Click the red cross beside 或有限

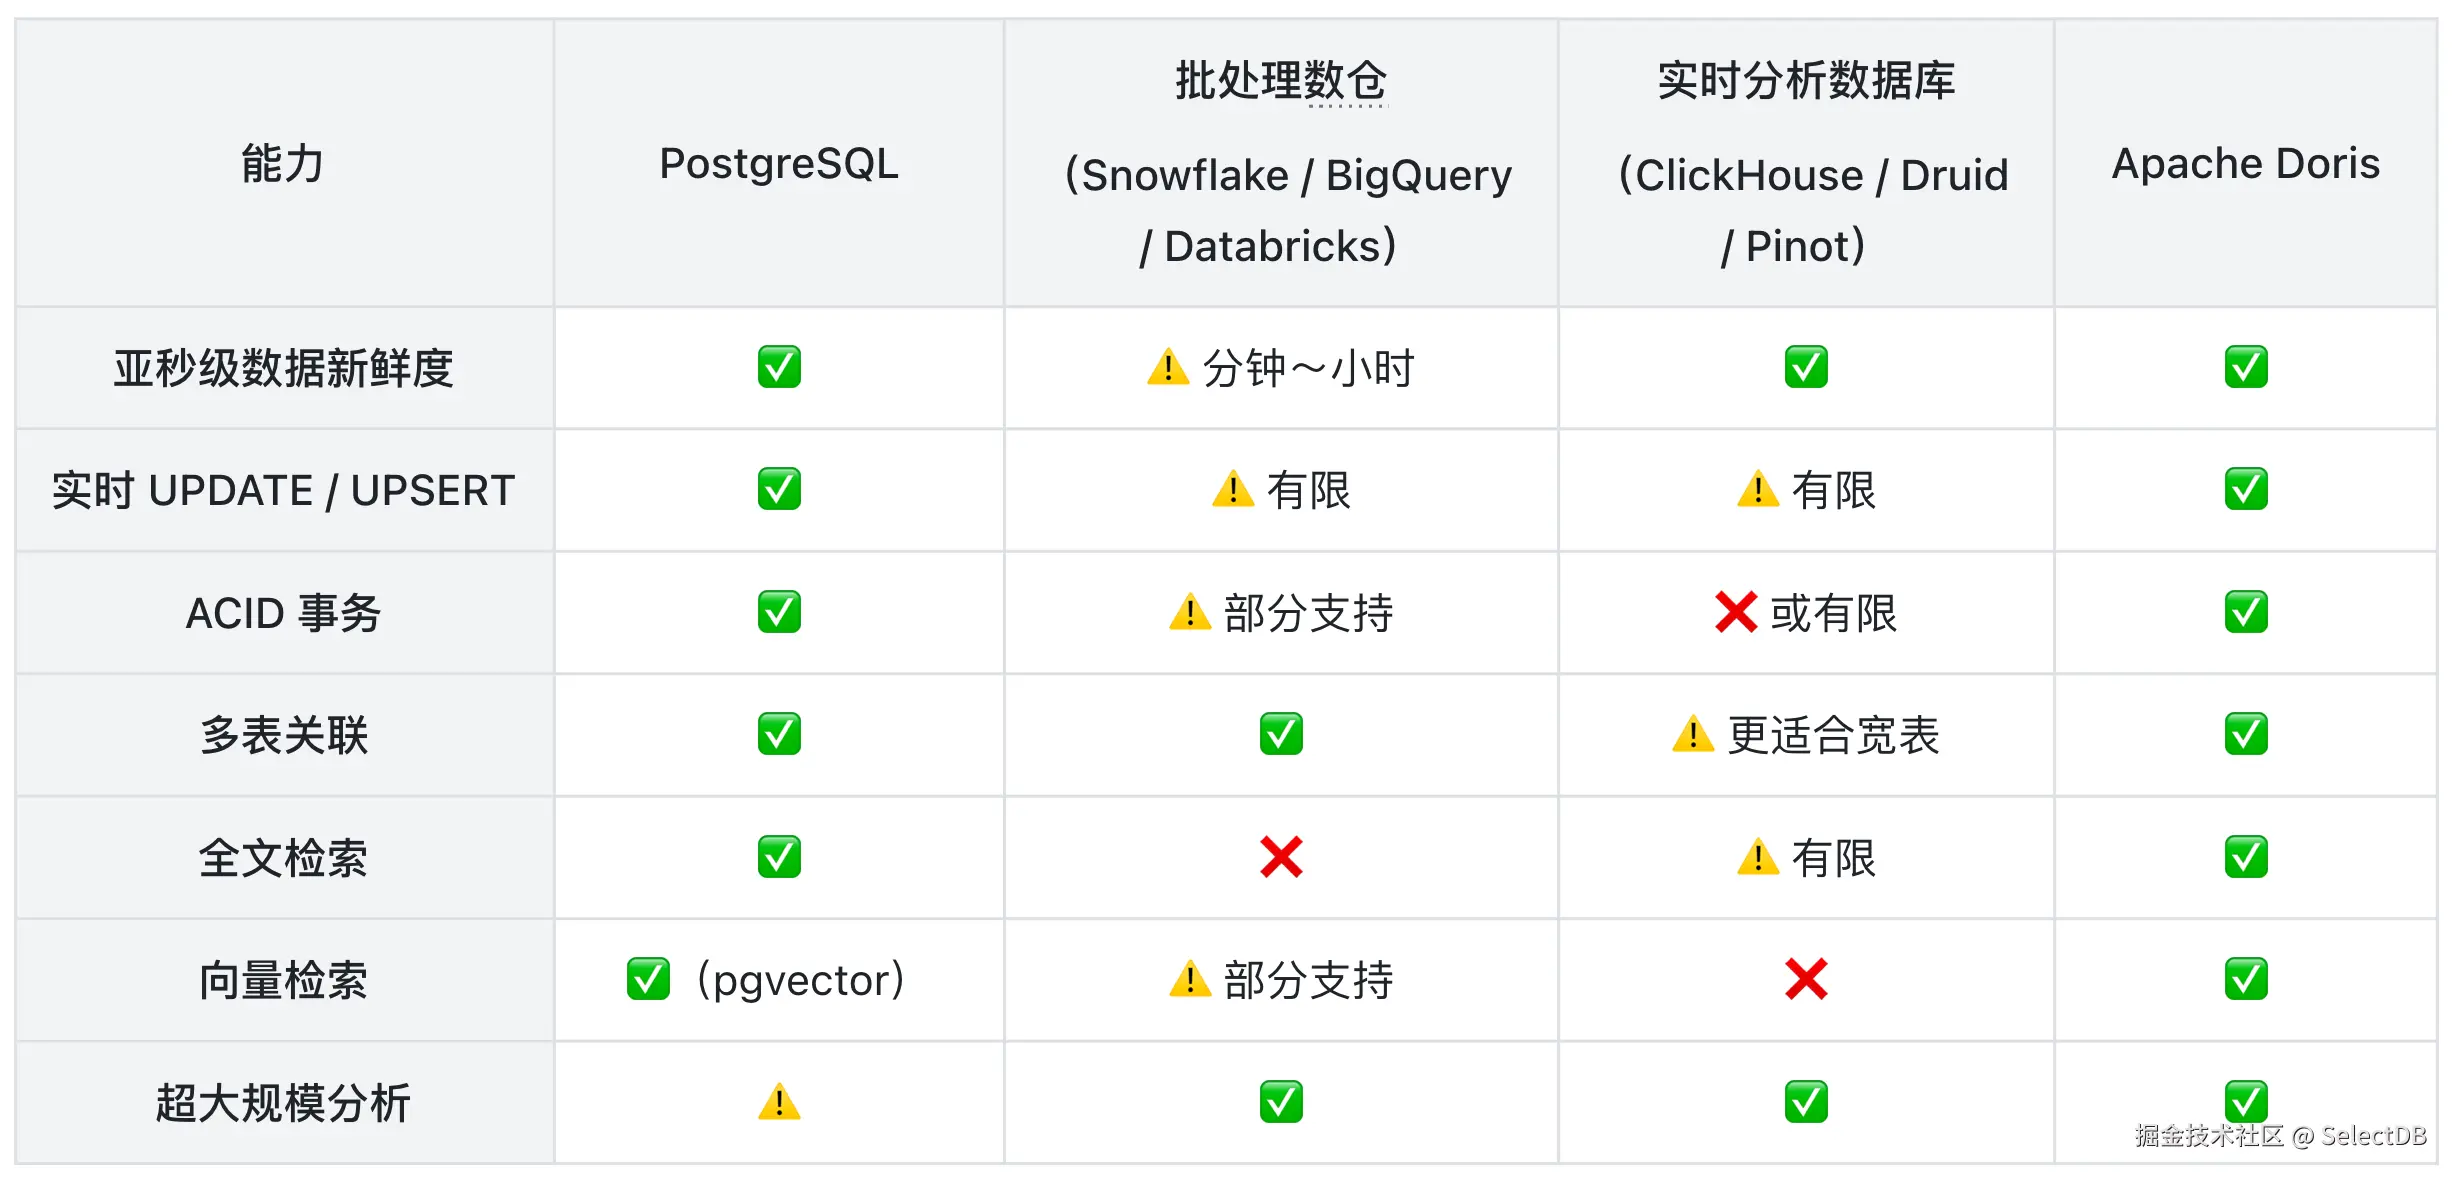1736,612
